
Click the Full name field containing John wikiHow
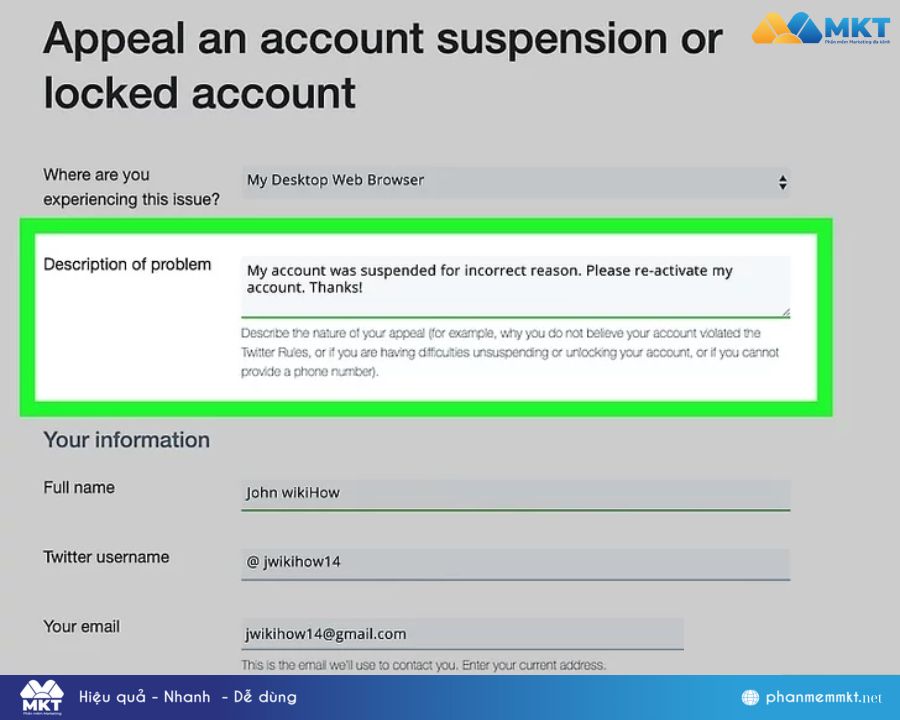tap(515, 493)
